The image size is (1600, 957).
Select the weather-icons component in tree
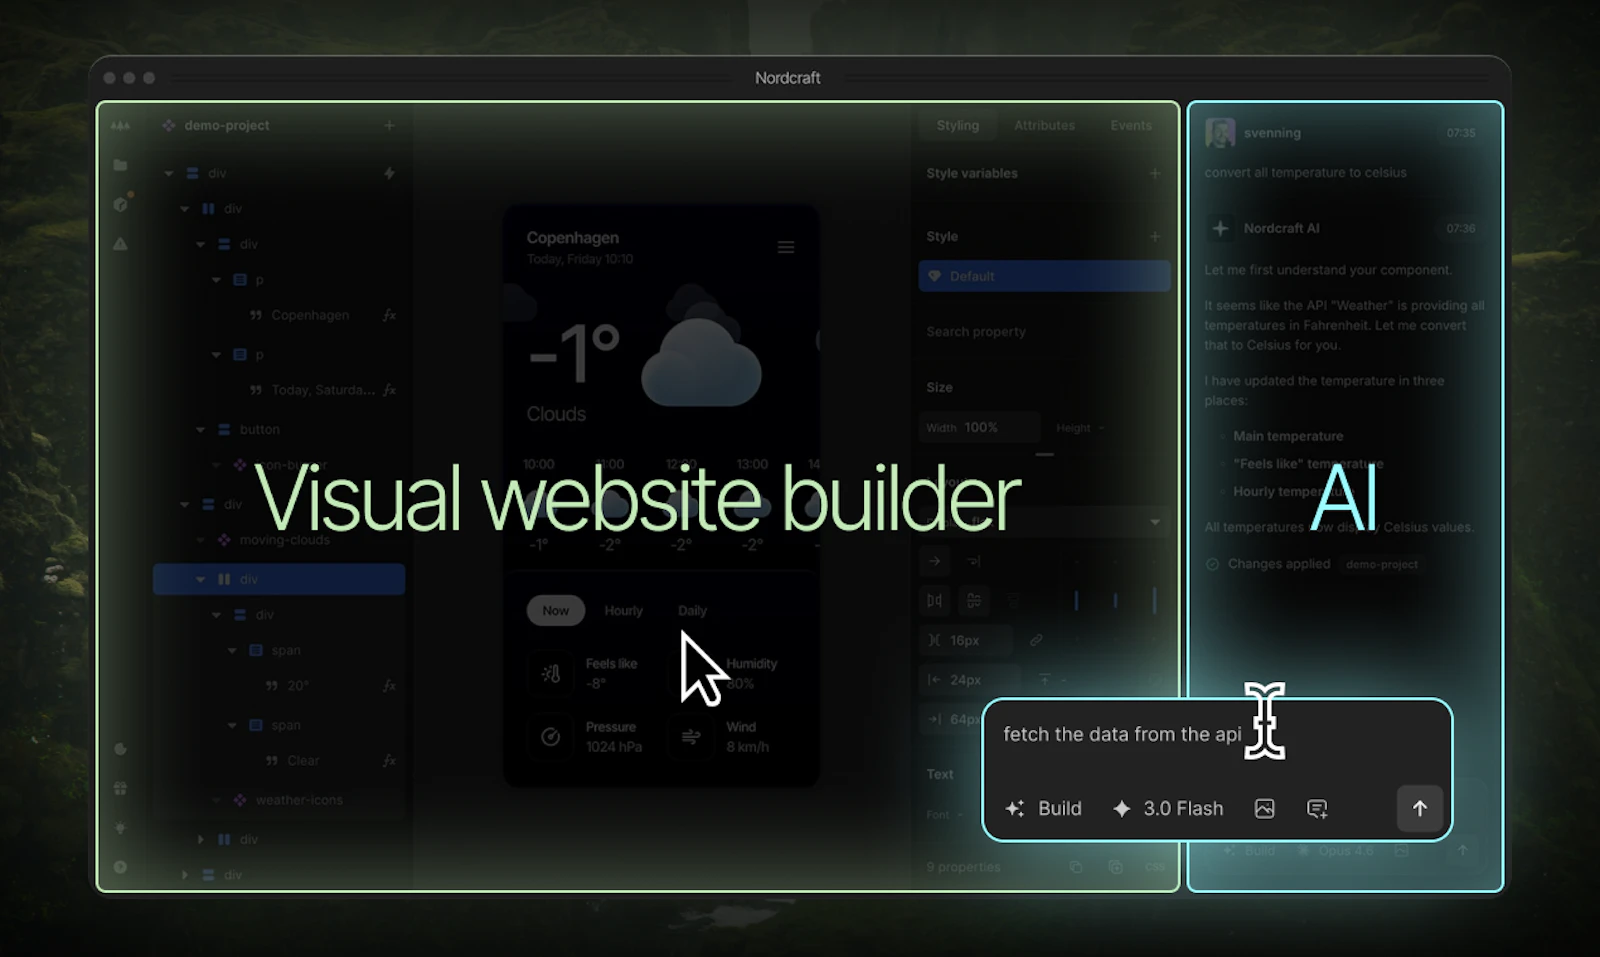point(299,800)
